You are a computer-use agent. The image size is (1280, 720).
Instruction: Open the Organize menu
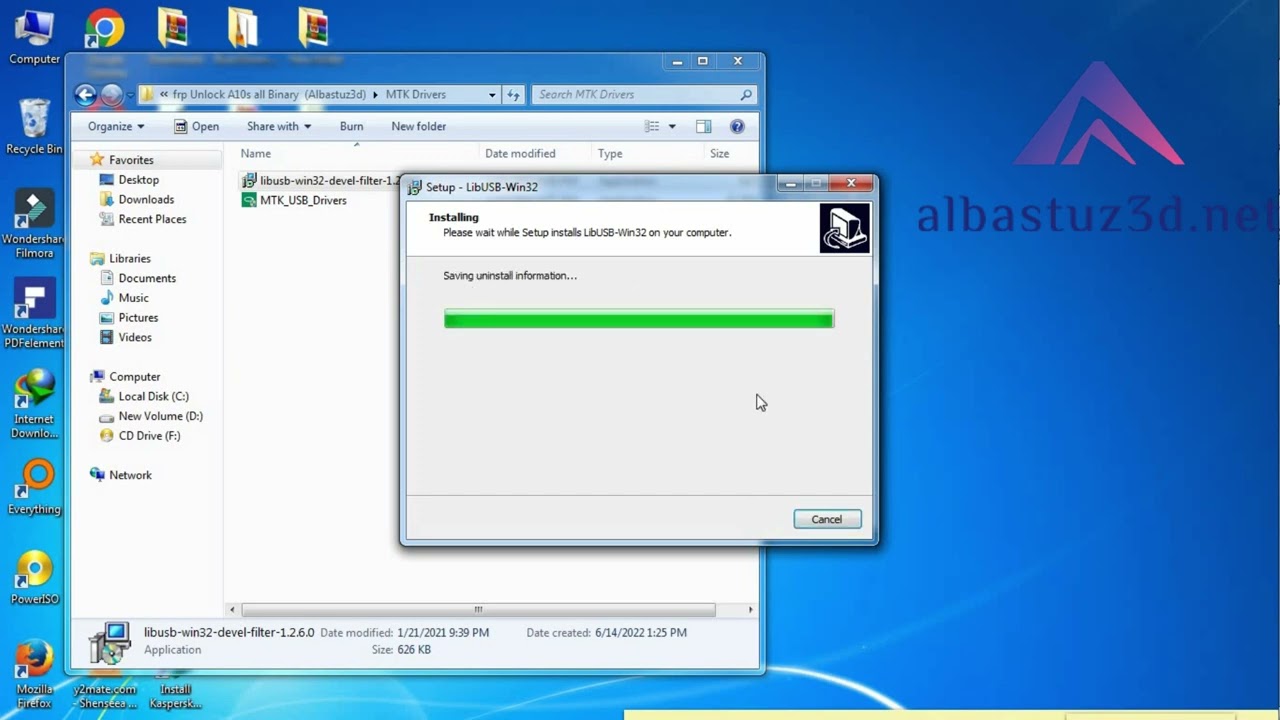116,127
